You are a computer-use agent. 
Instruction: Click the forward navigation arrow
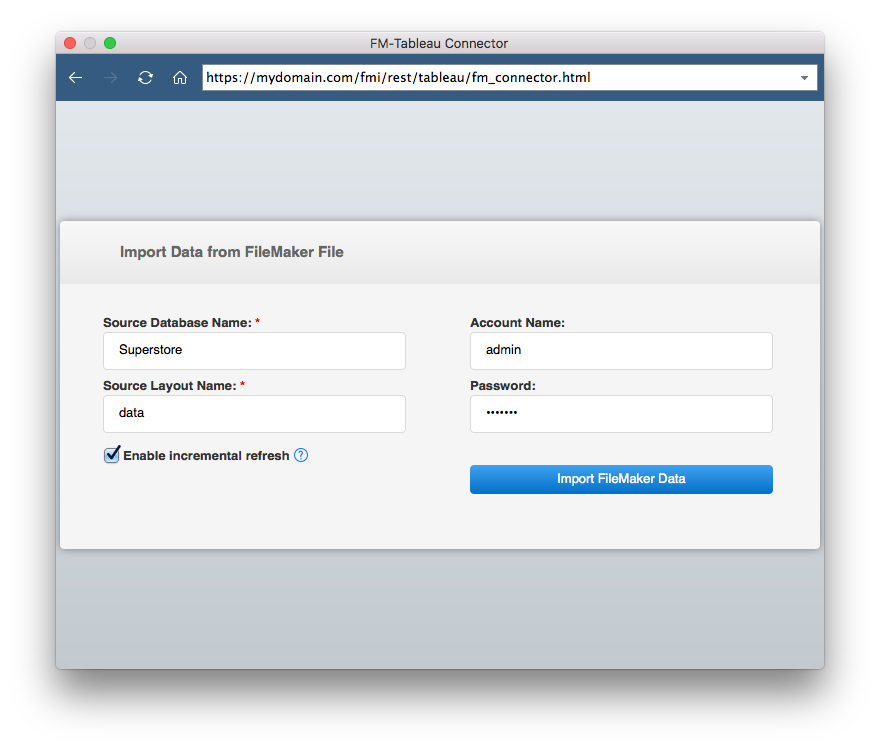point(110,78)
